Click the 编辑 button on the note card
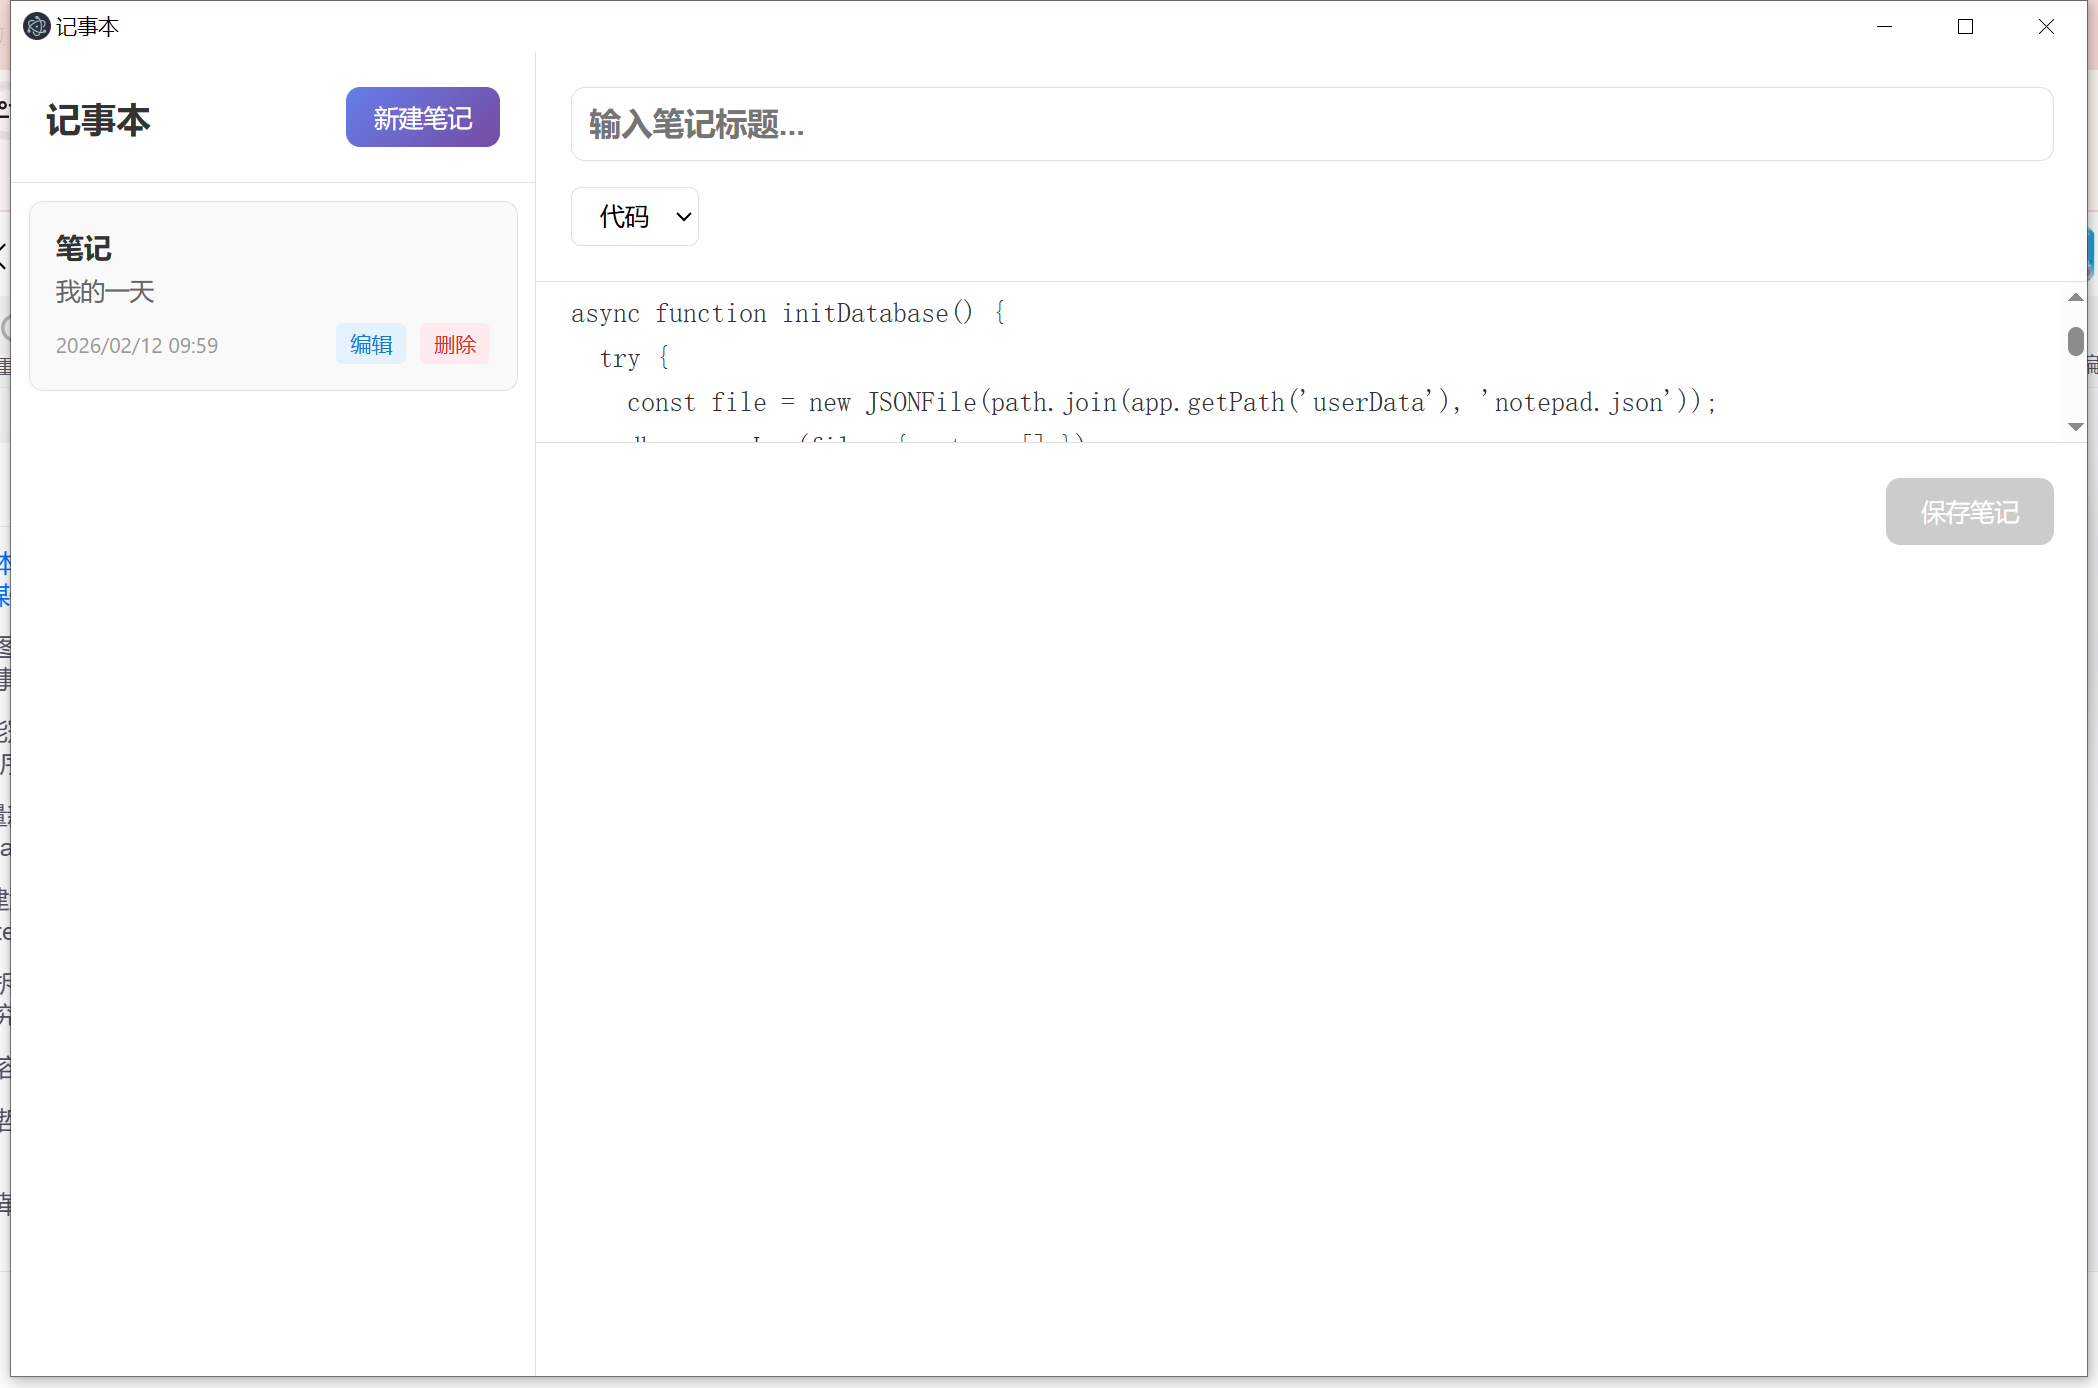Image resolution: width=2098 pixels, height=1388 pixels. click(x=371, y=344)
